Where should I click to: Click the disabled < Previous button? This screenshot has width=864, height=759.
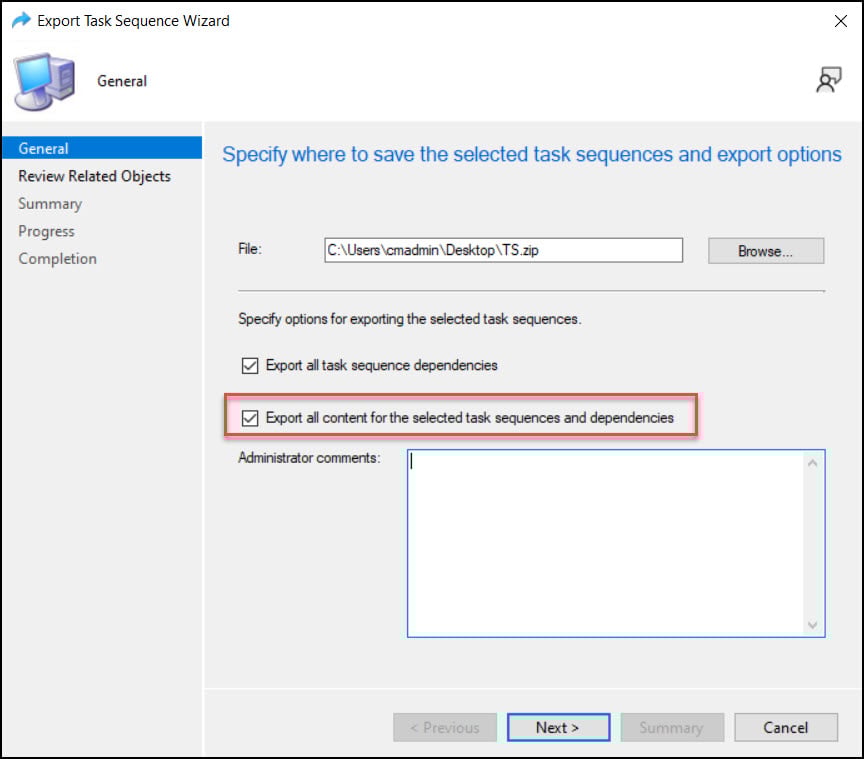pos(445,727)
